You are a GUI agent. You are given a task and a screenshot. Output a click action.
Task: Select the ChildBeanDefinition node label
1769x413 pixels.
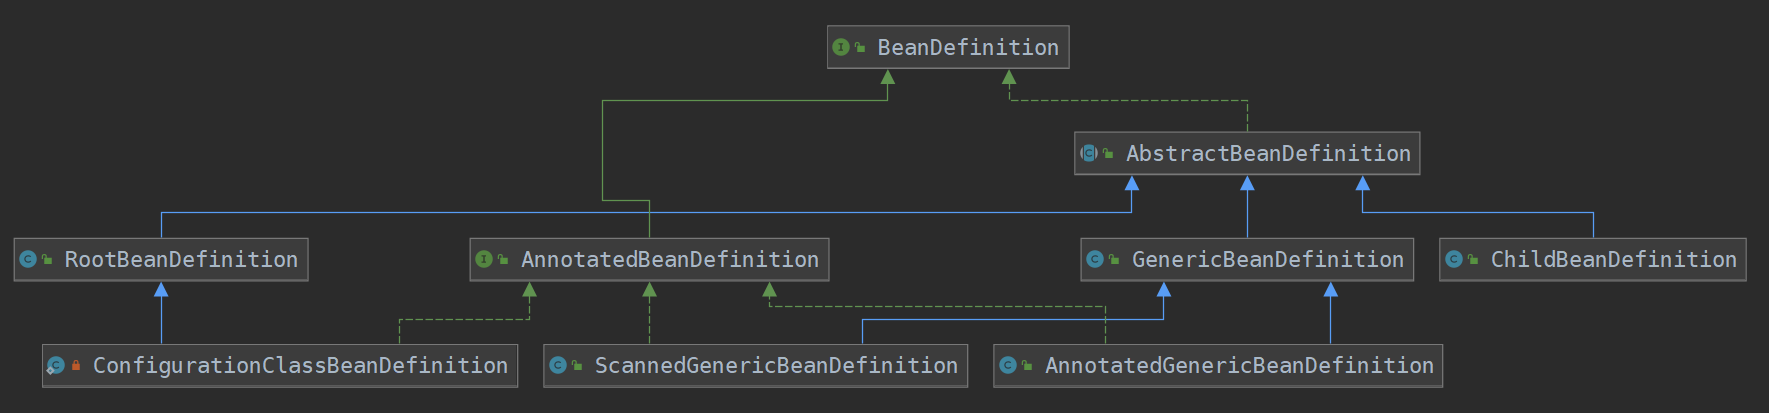click(x=1614, y=259)
